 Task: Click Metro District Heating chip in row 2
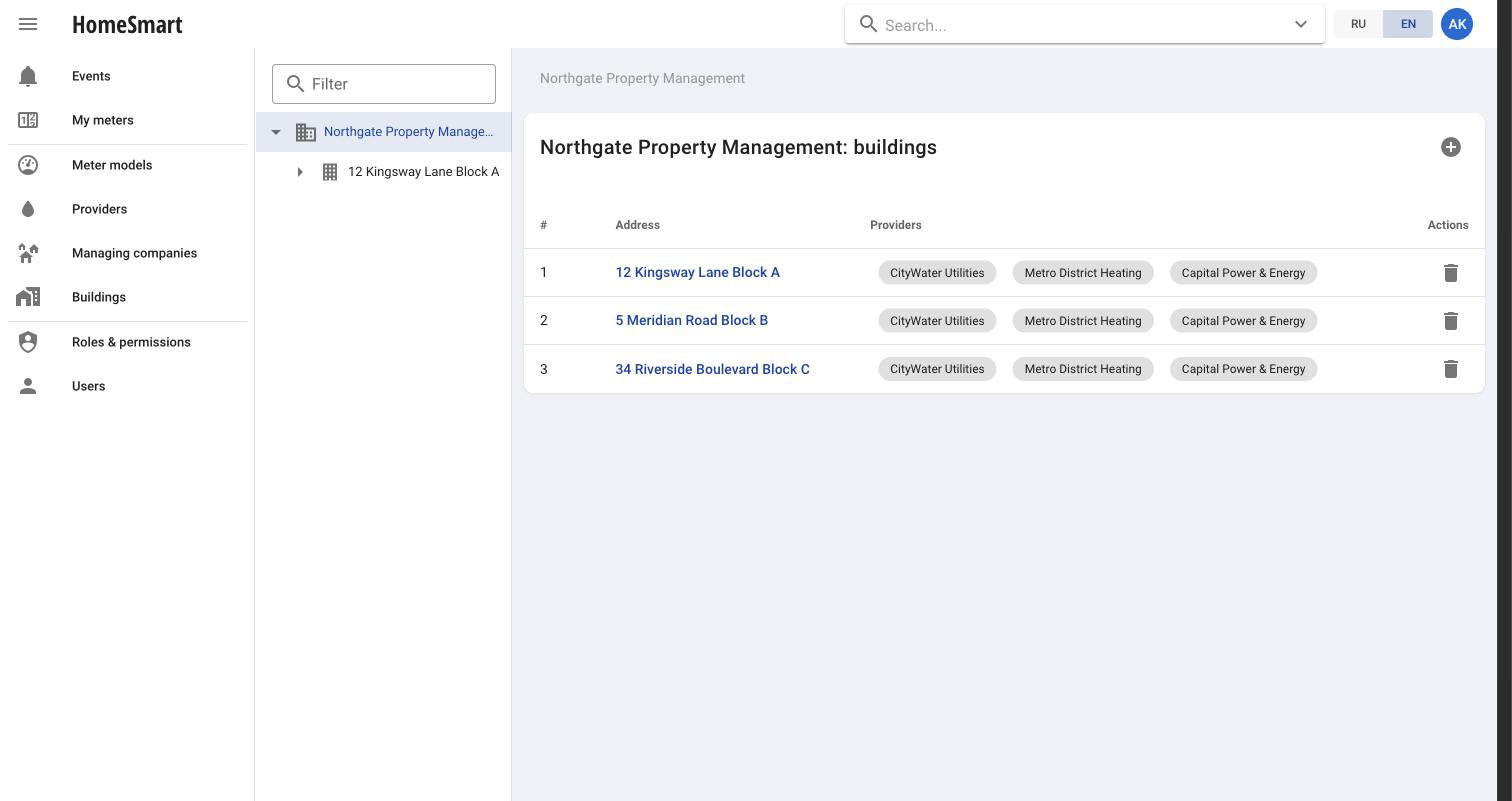(x=1083, y=321)
